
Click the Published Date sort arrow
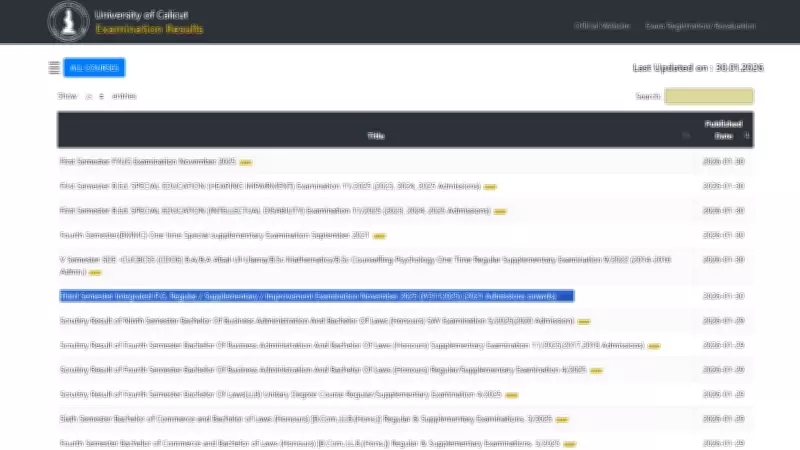point(747,135)
